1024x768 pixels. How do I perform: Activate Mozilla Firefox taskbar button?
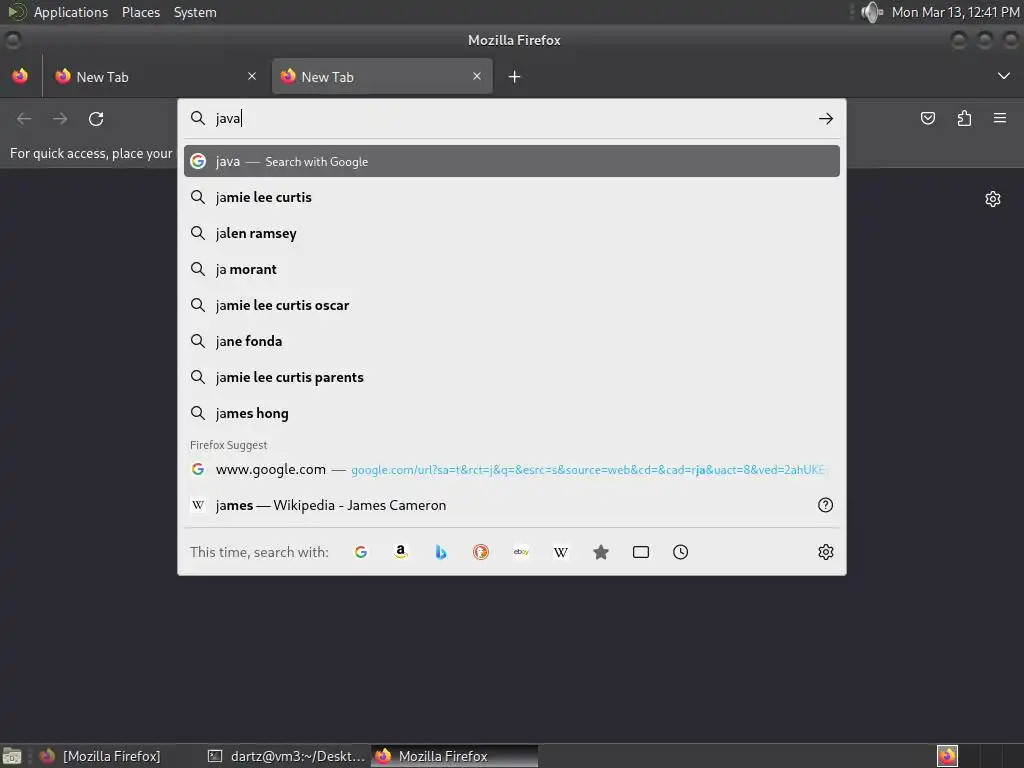455,756
